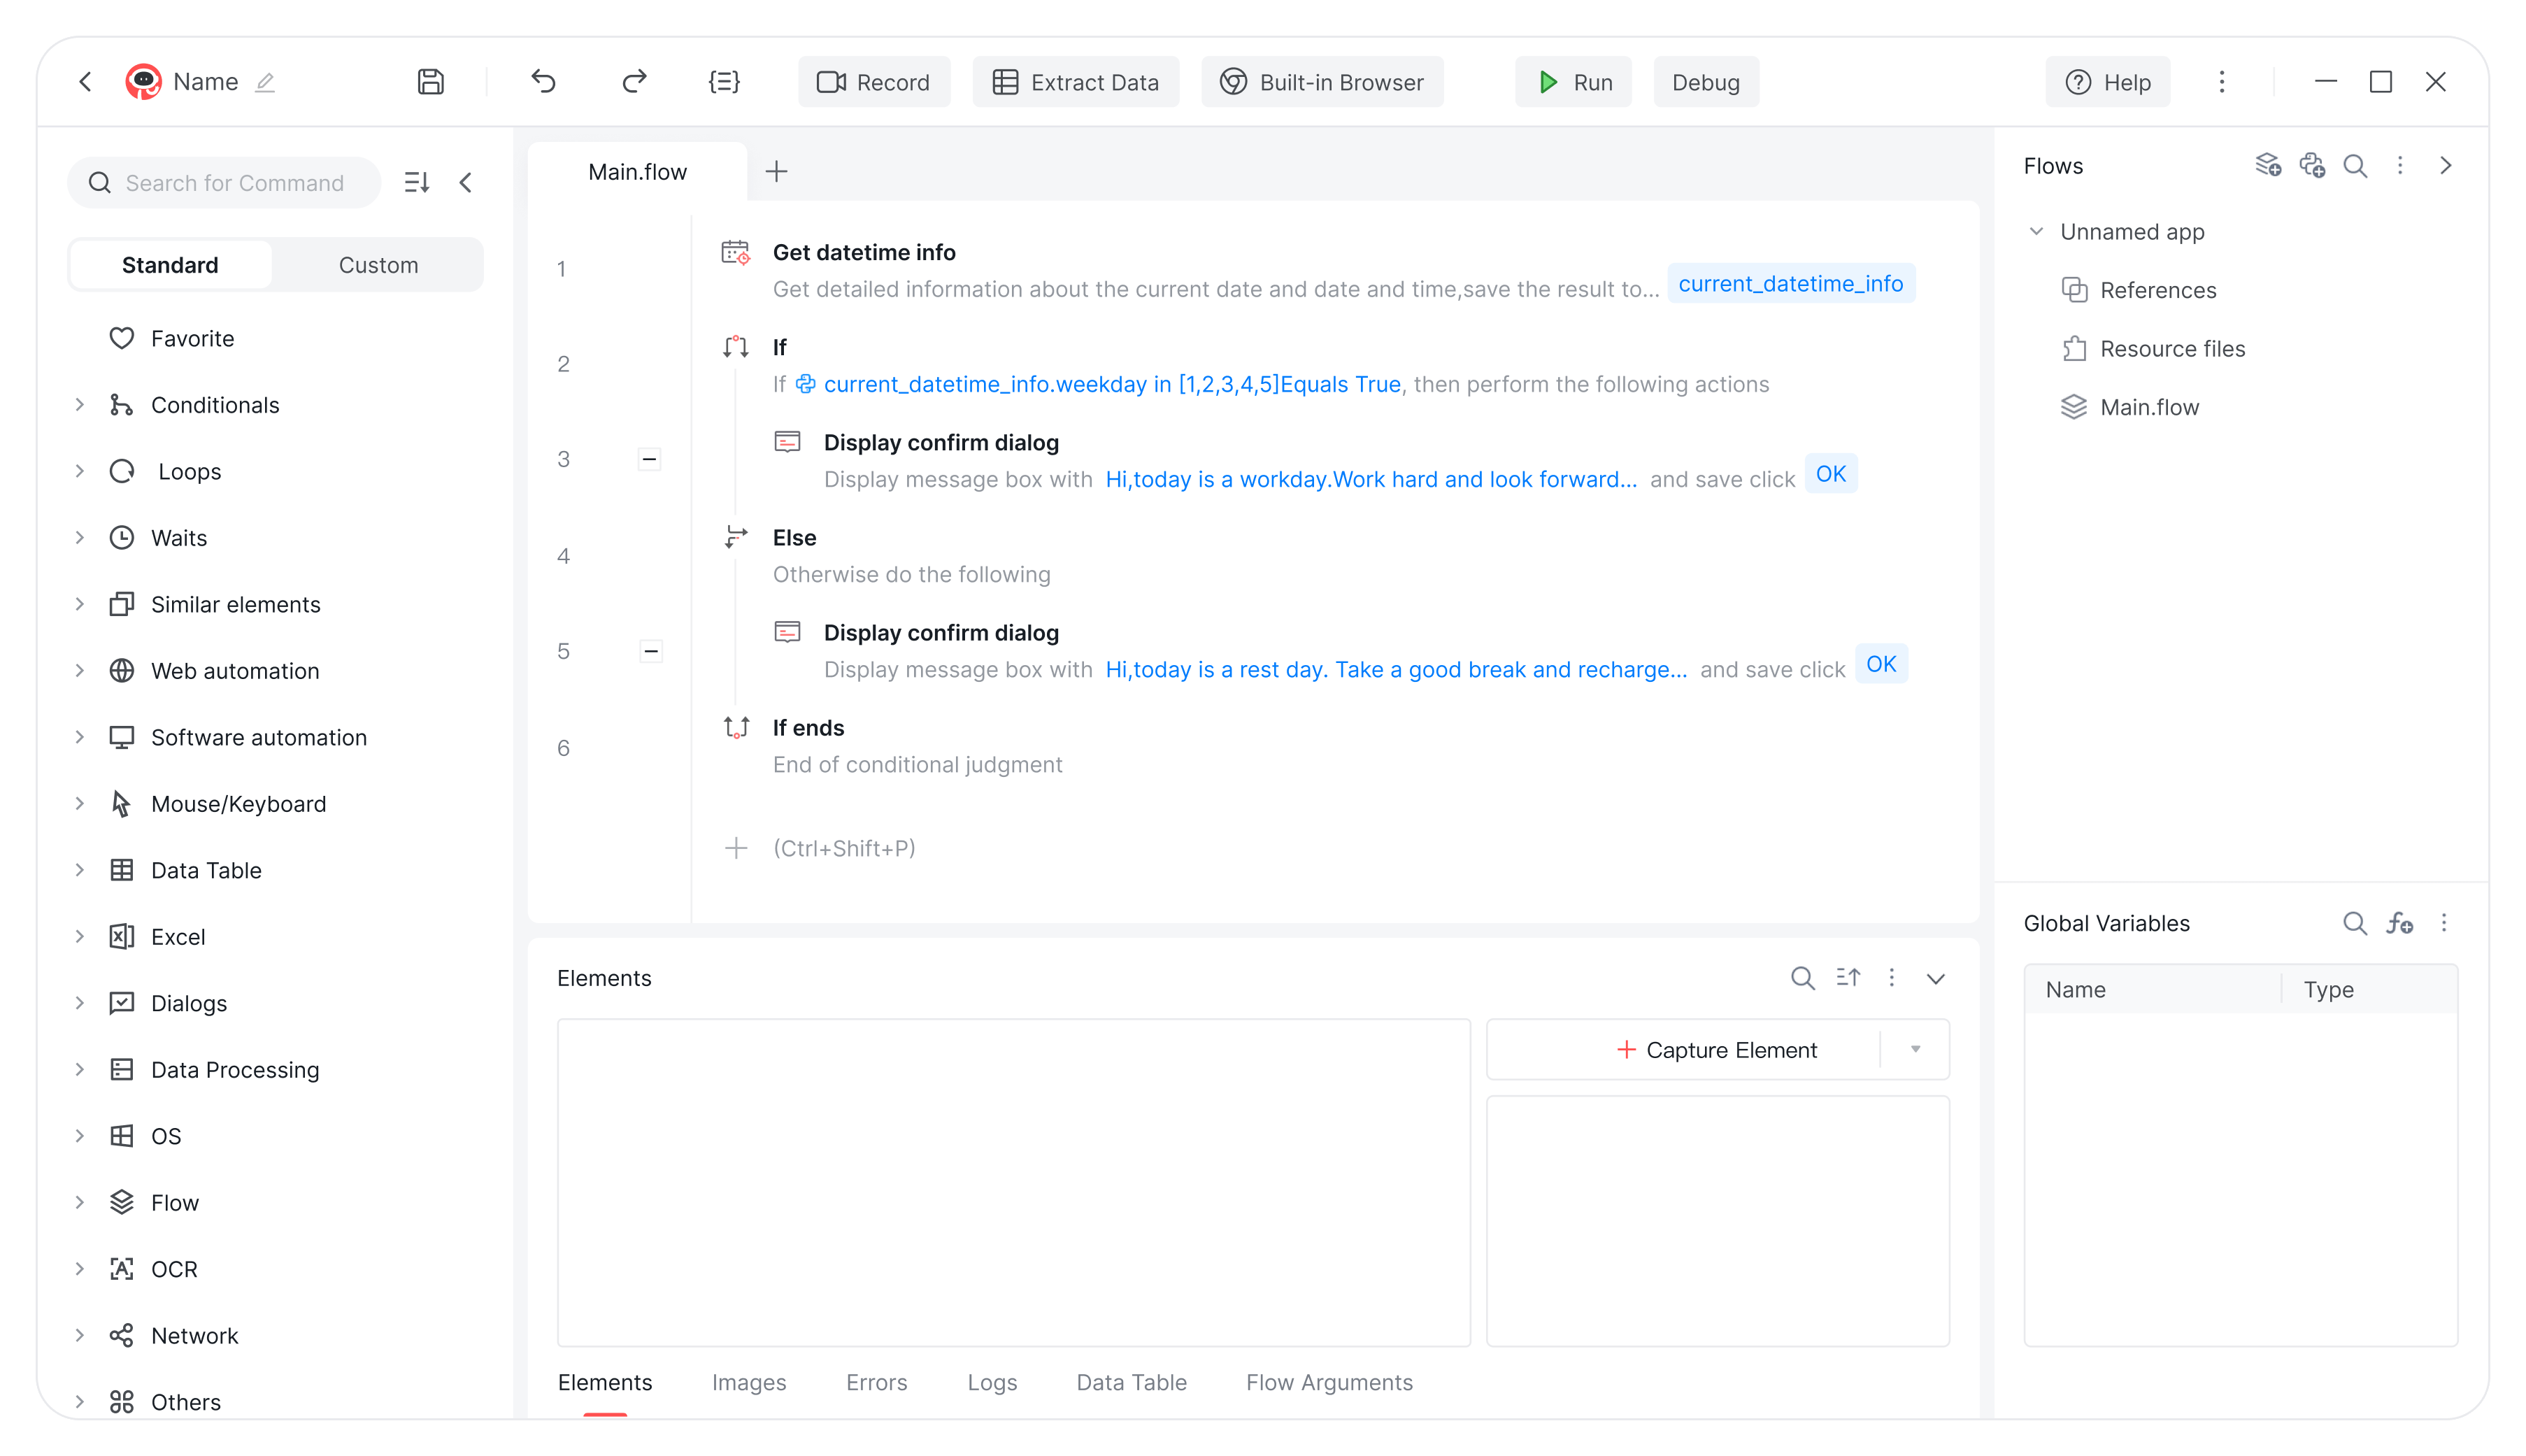Viewport: 2526px width, 1456px height.
Task: Switch to the Standard commands tab
Action: [170, 264]
